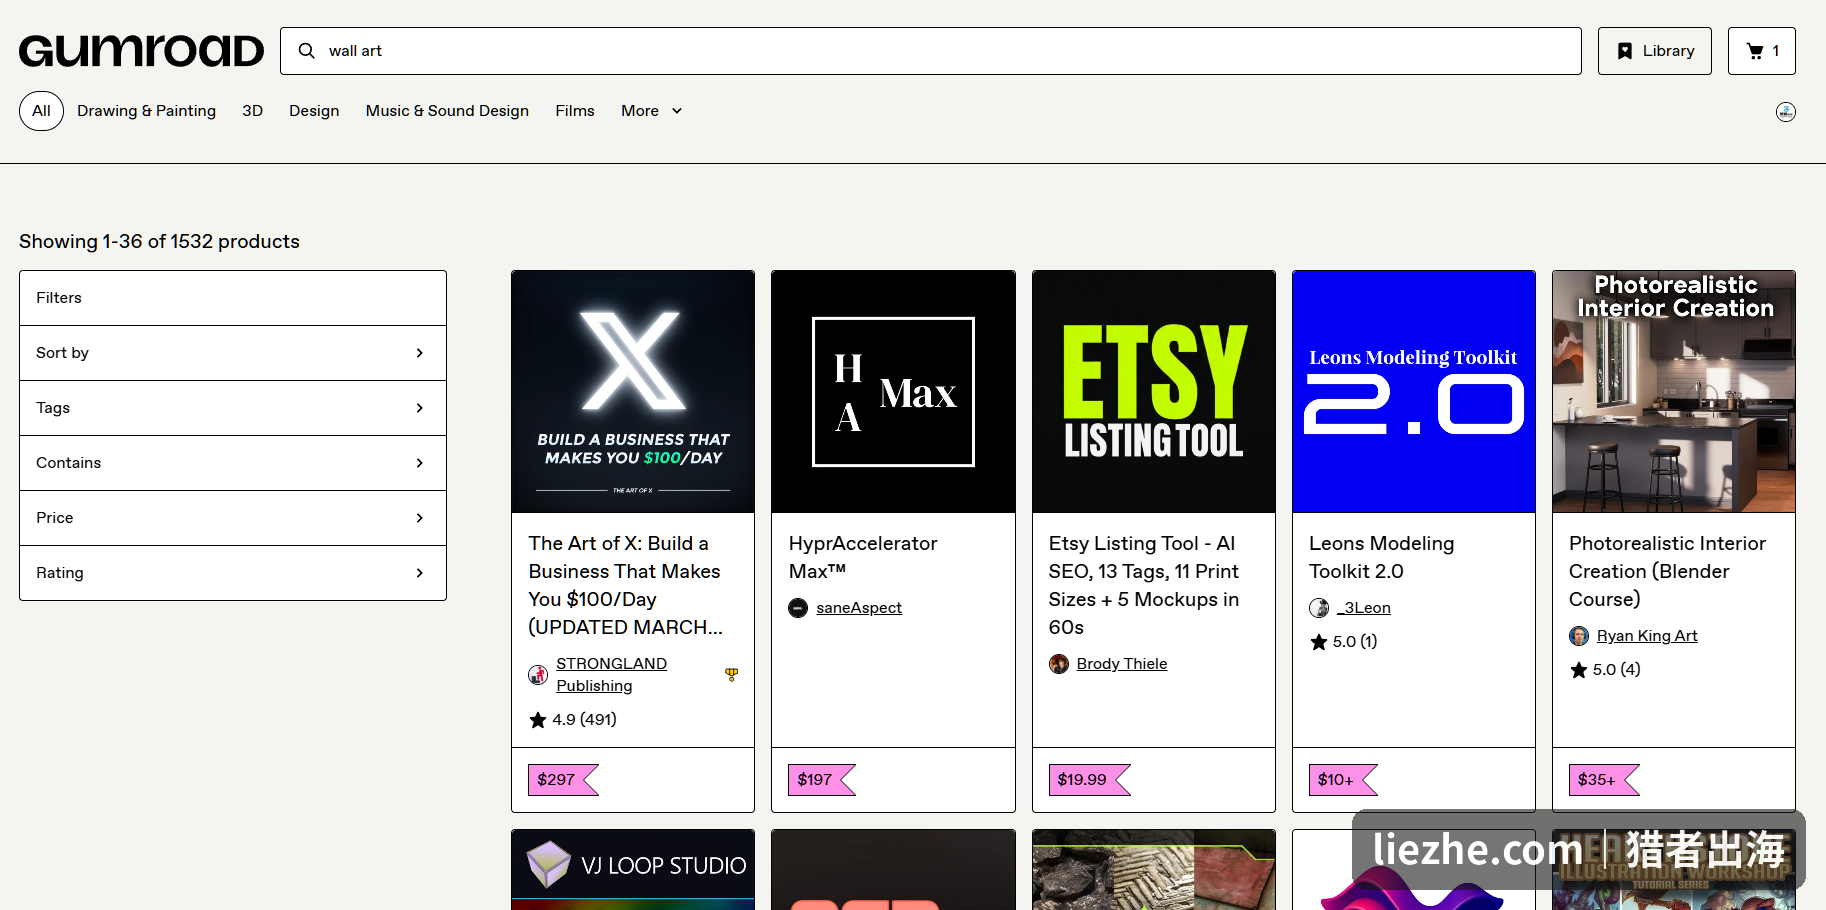Expand the Tags filter

(x=233, y=408)
